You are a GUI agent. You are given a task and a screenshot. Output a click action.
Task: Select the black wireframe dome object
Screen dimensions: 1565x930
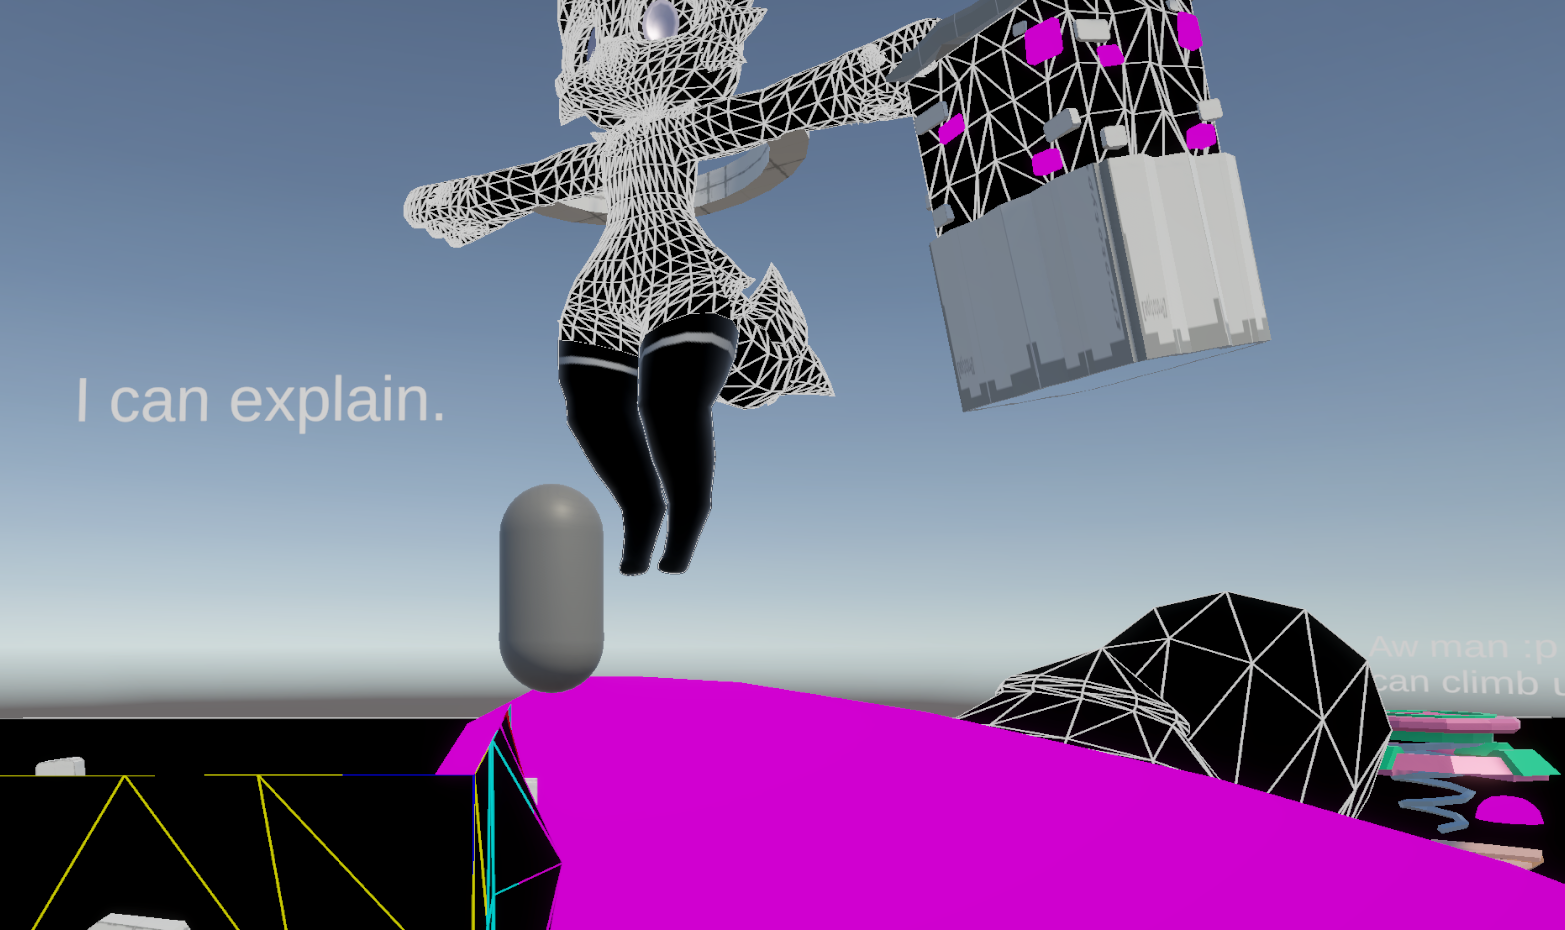pyautogui.click(x=1180, y=703)
